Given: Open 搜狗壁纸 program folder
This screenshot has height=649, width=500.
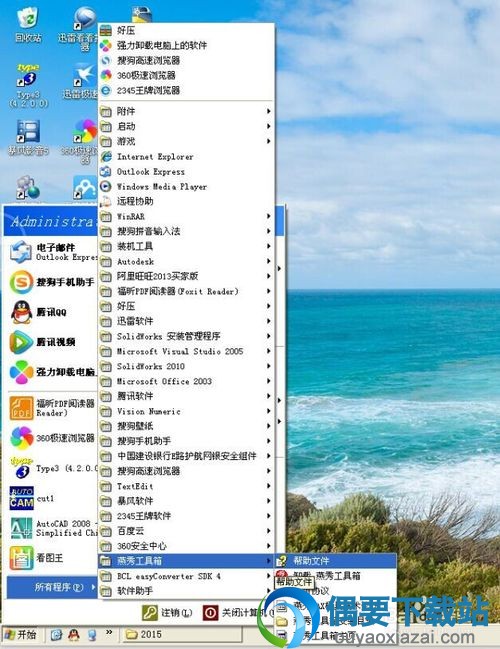Looking at the screenshot, I should pos(186,426).
